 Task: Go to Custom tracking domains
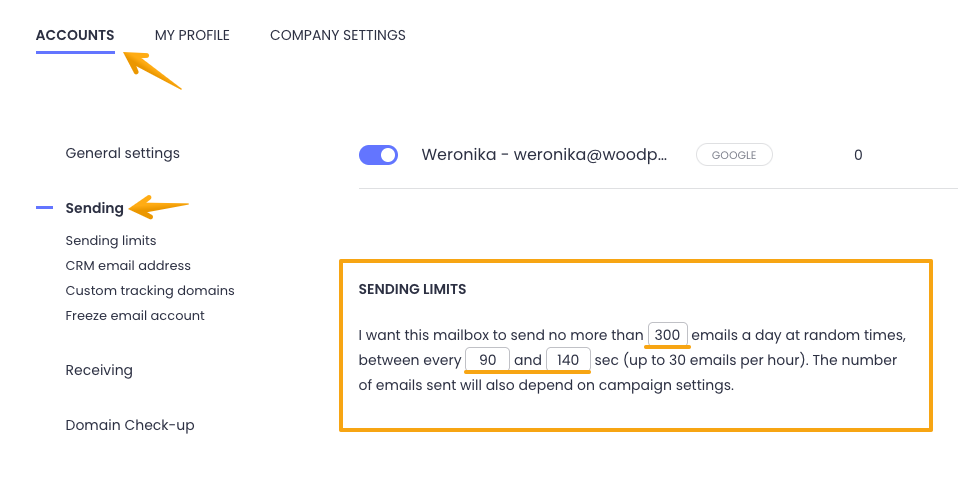pos(150,290)
